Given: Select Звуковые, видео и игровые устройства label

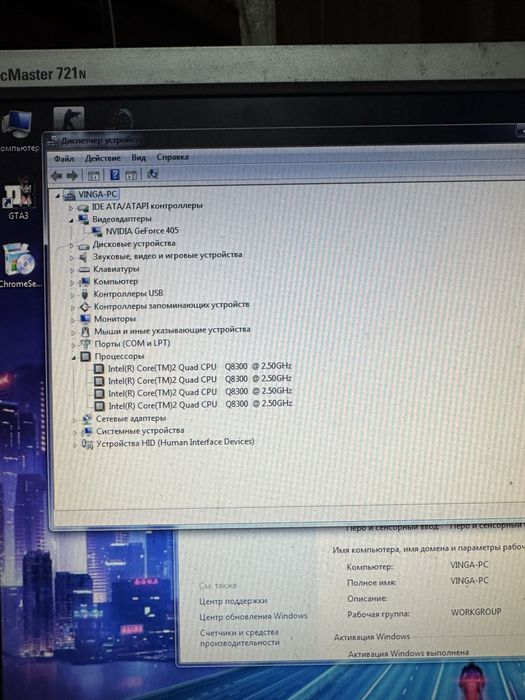Looking at the screenshot, I should coord(167,256).
